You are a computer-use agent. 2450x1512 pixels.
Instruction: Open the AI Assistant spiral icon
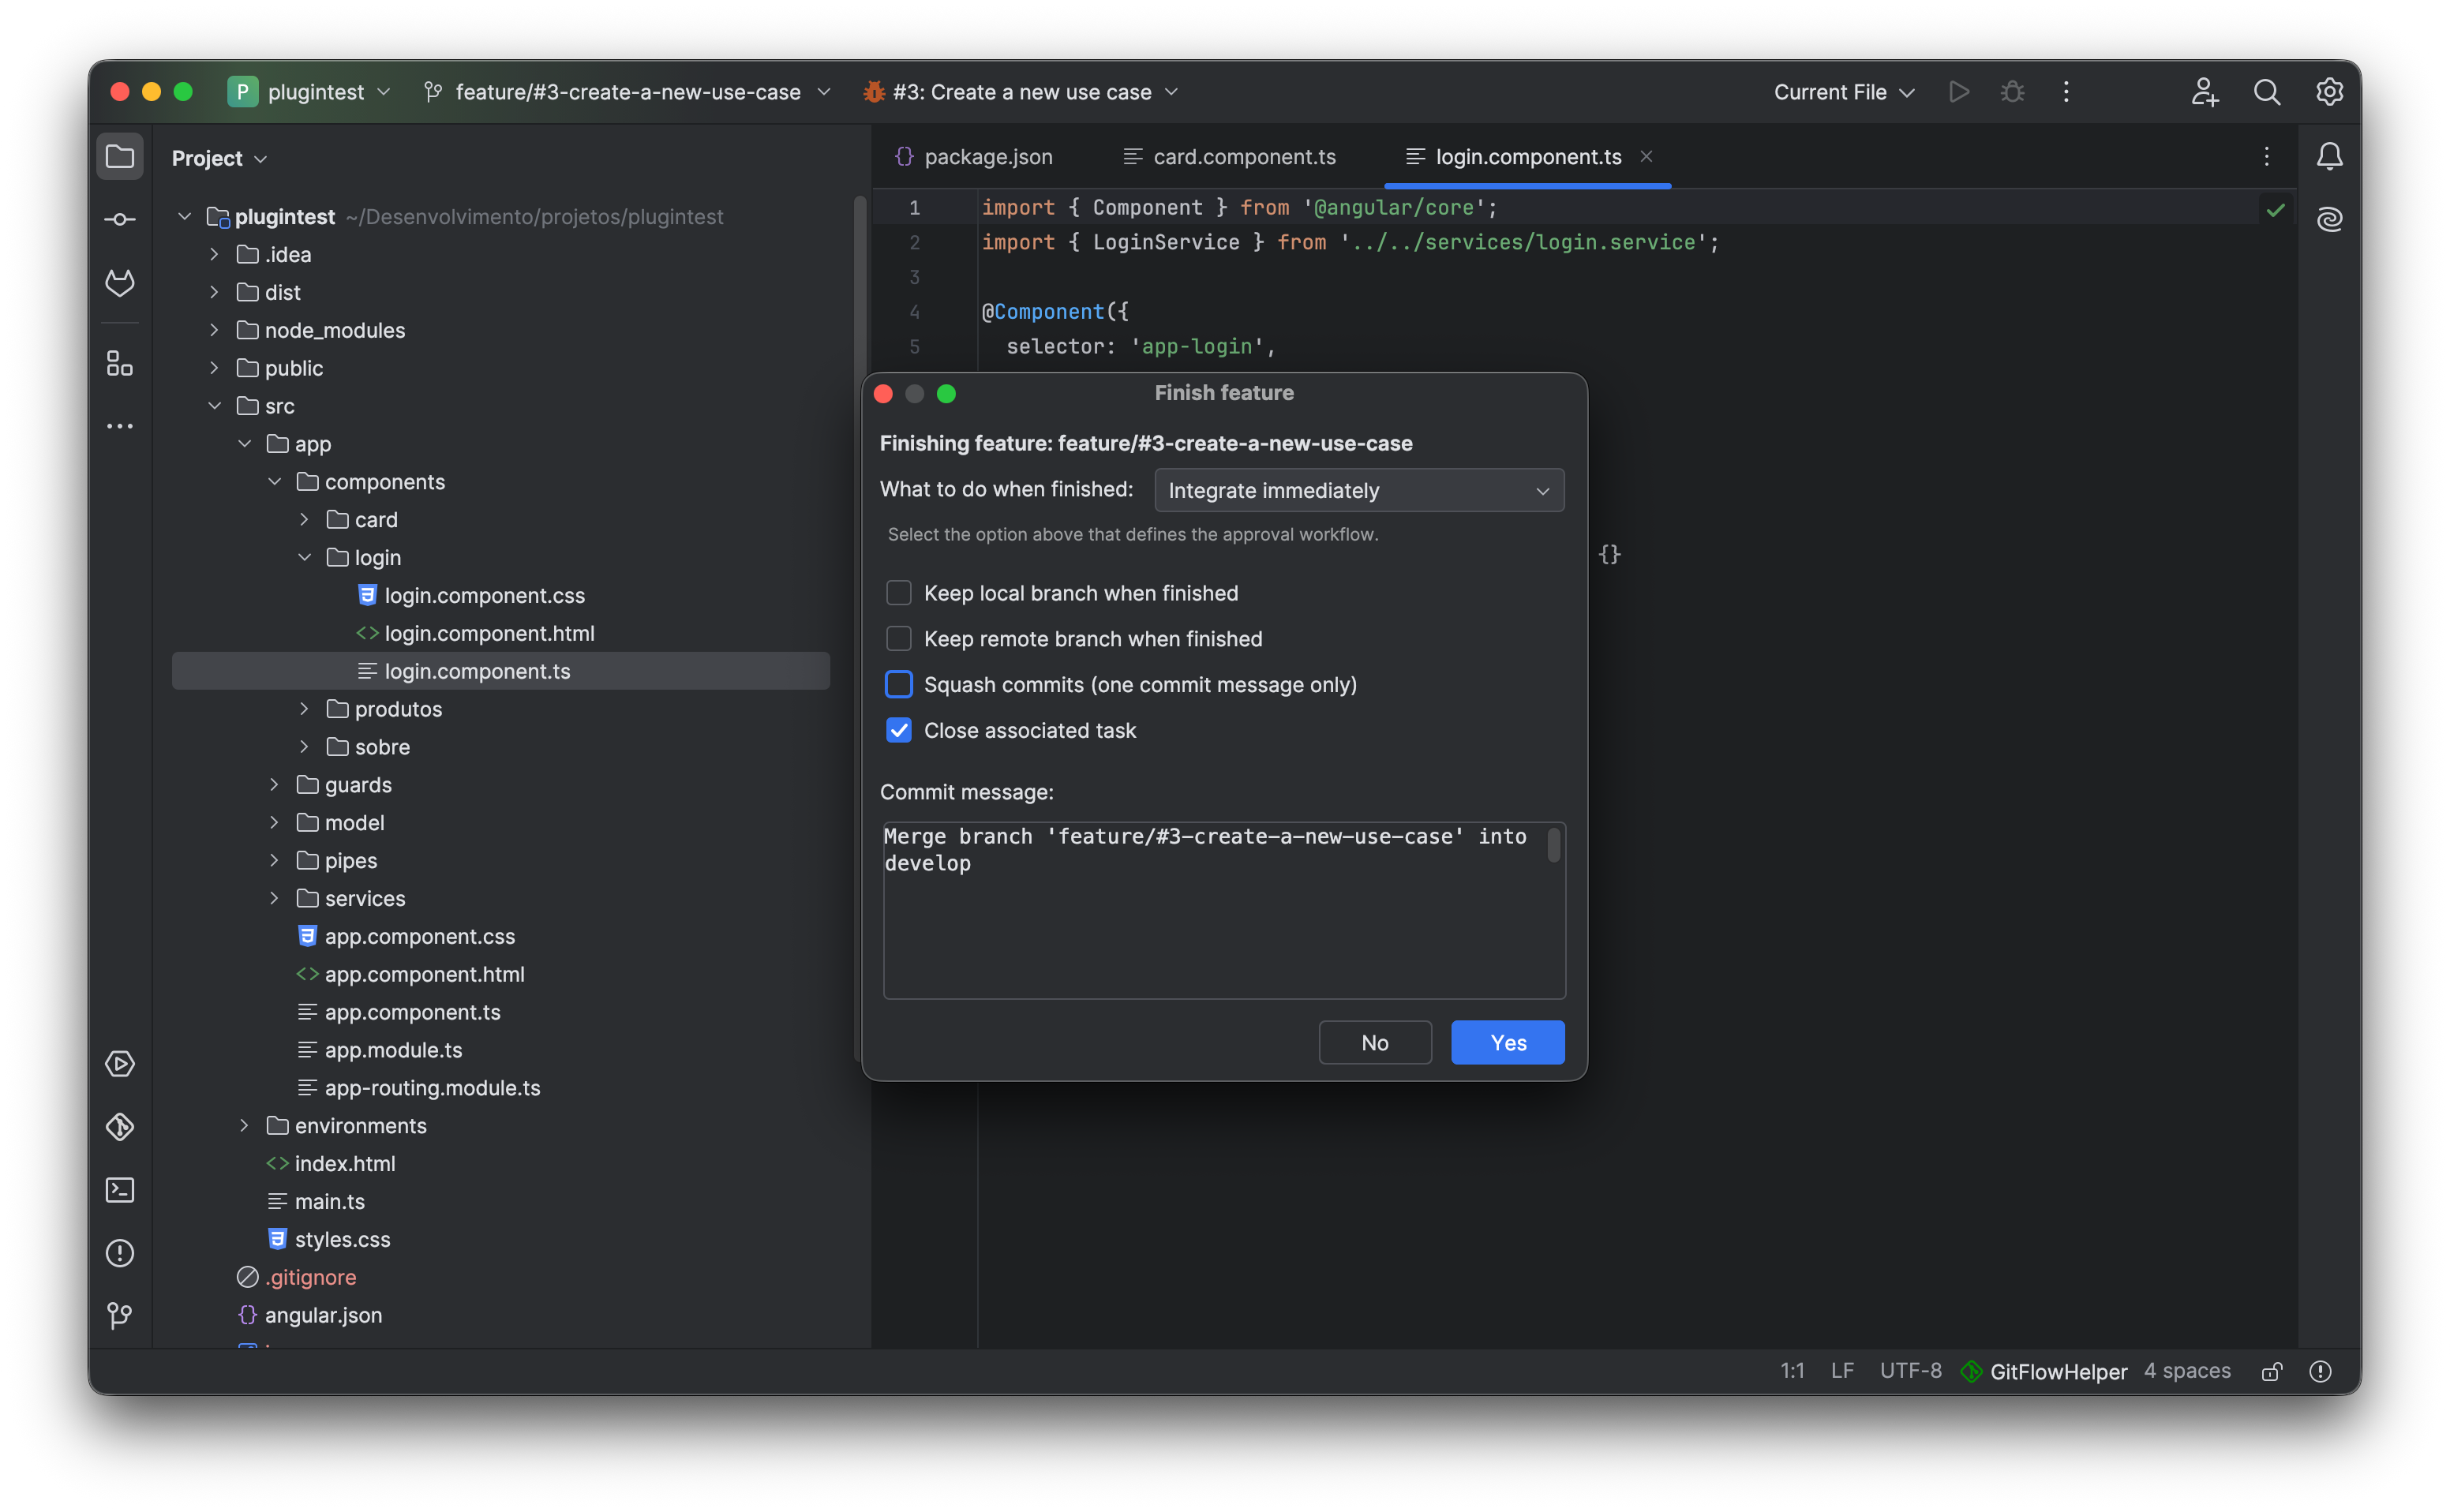(2329, 219)
